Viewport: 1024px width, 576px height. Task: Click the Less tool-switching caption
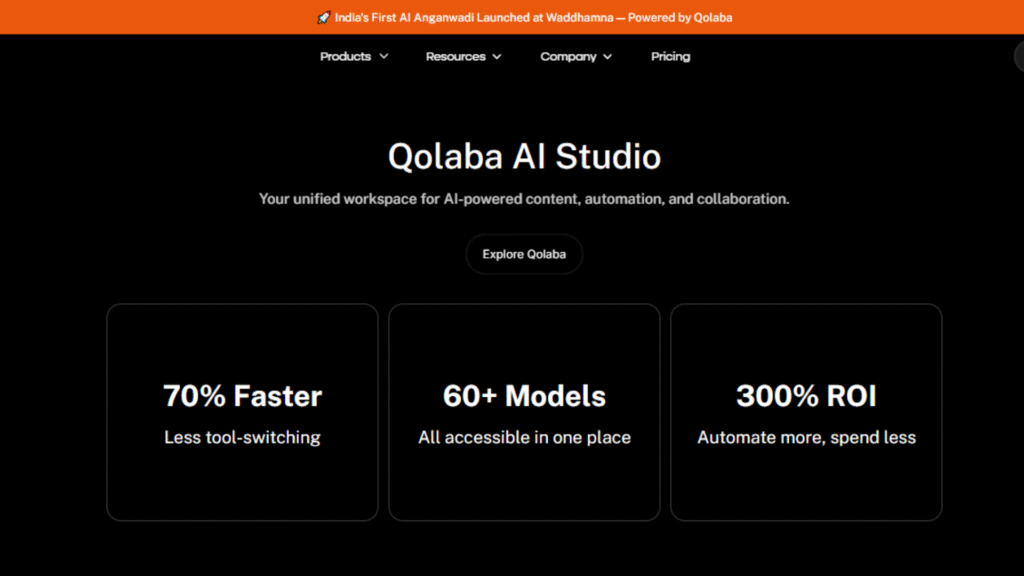click(242, 437)
